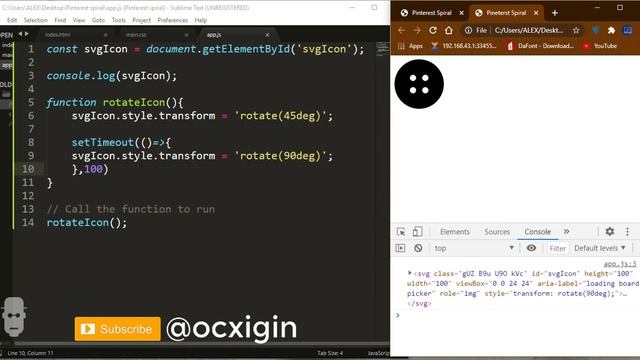640x360 pixels.
Task: Open the Edit menu in Sublime Text
Action: (x=12, y=20)
